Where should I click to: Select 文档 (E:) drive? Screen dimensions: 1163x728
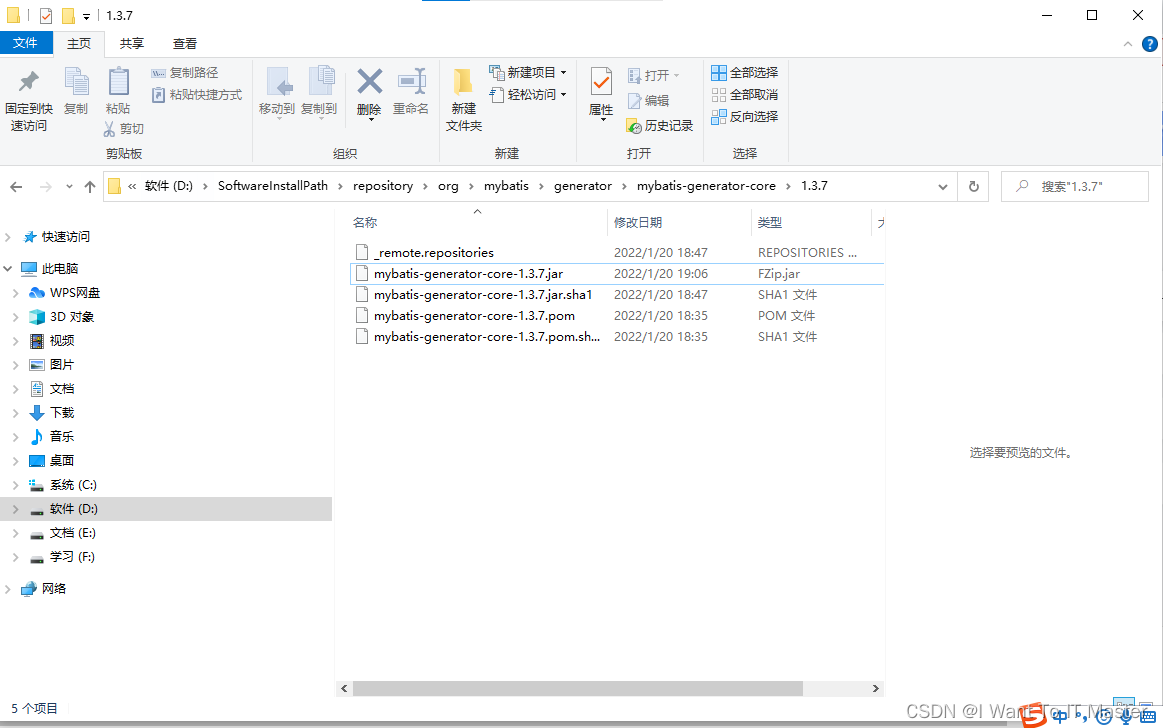click(x=72, y=533)
